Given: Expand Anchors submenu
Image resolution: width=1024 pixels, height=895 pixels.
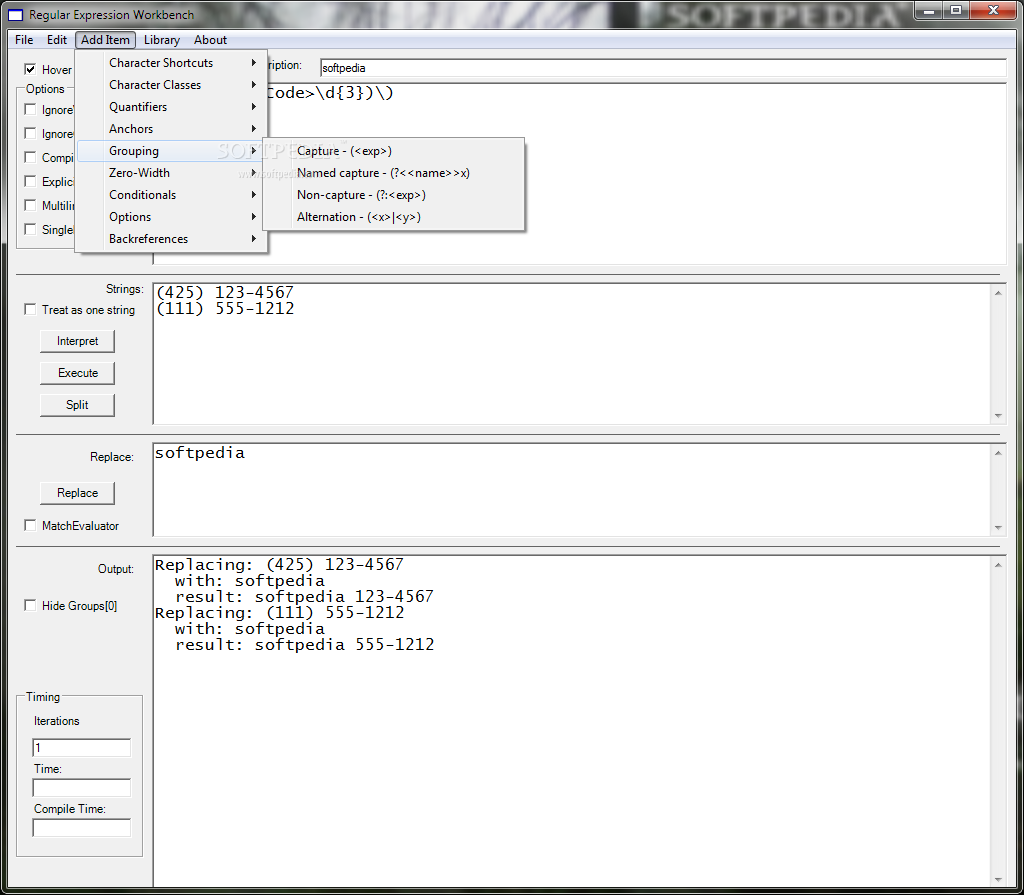Looking at the screenshot, I should point(172,129).
